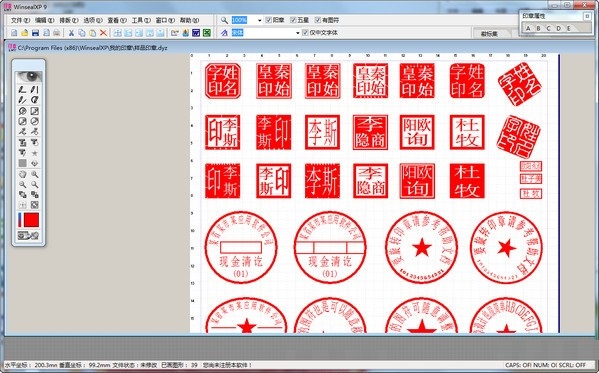Click the font name input field
The height and width of the screenshot is (373, 599).
(x=263, y=33)
